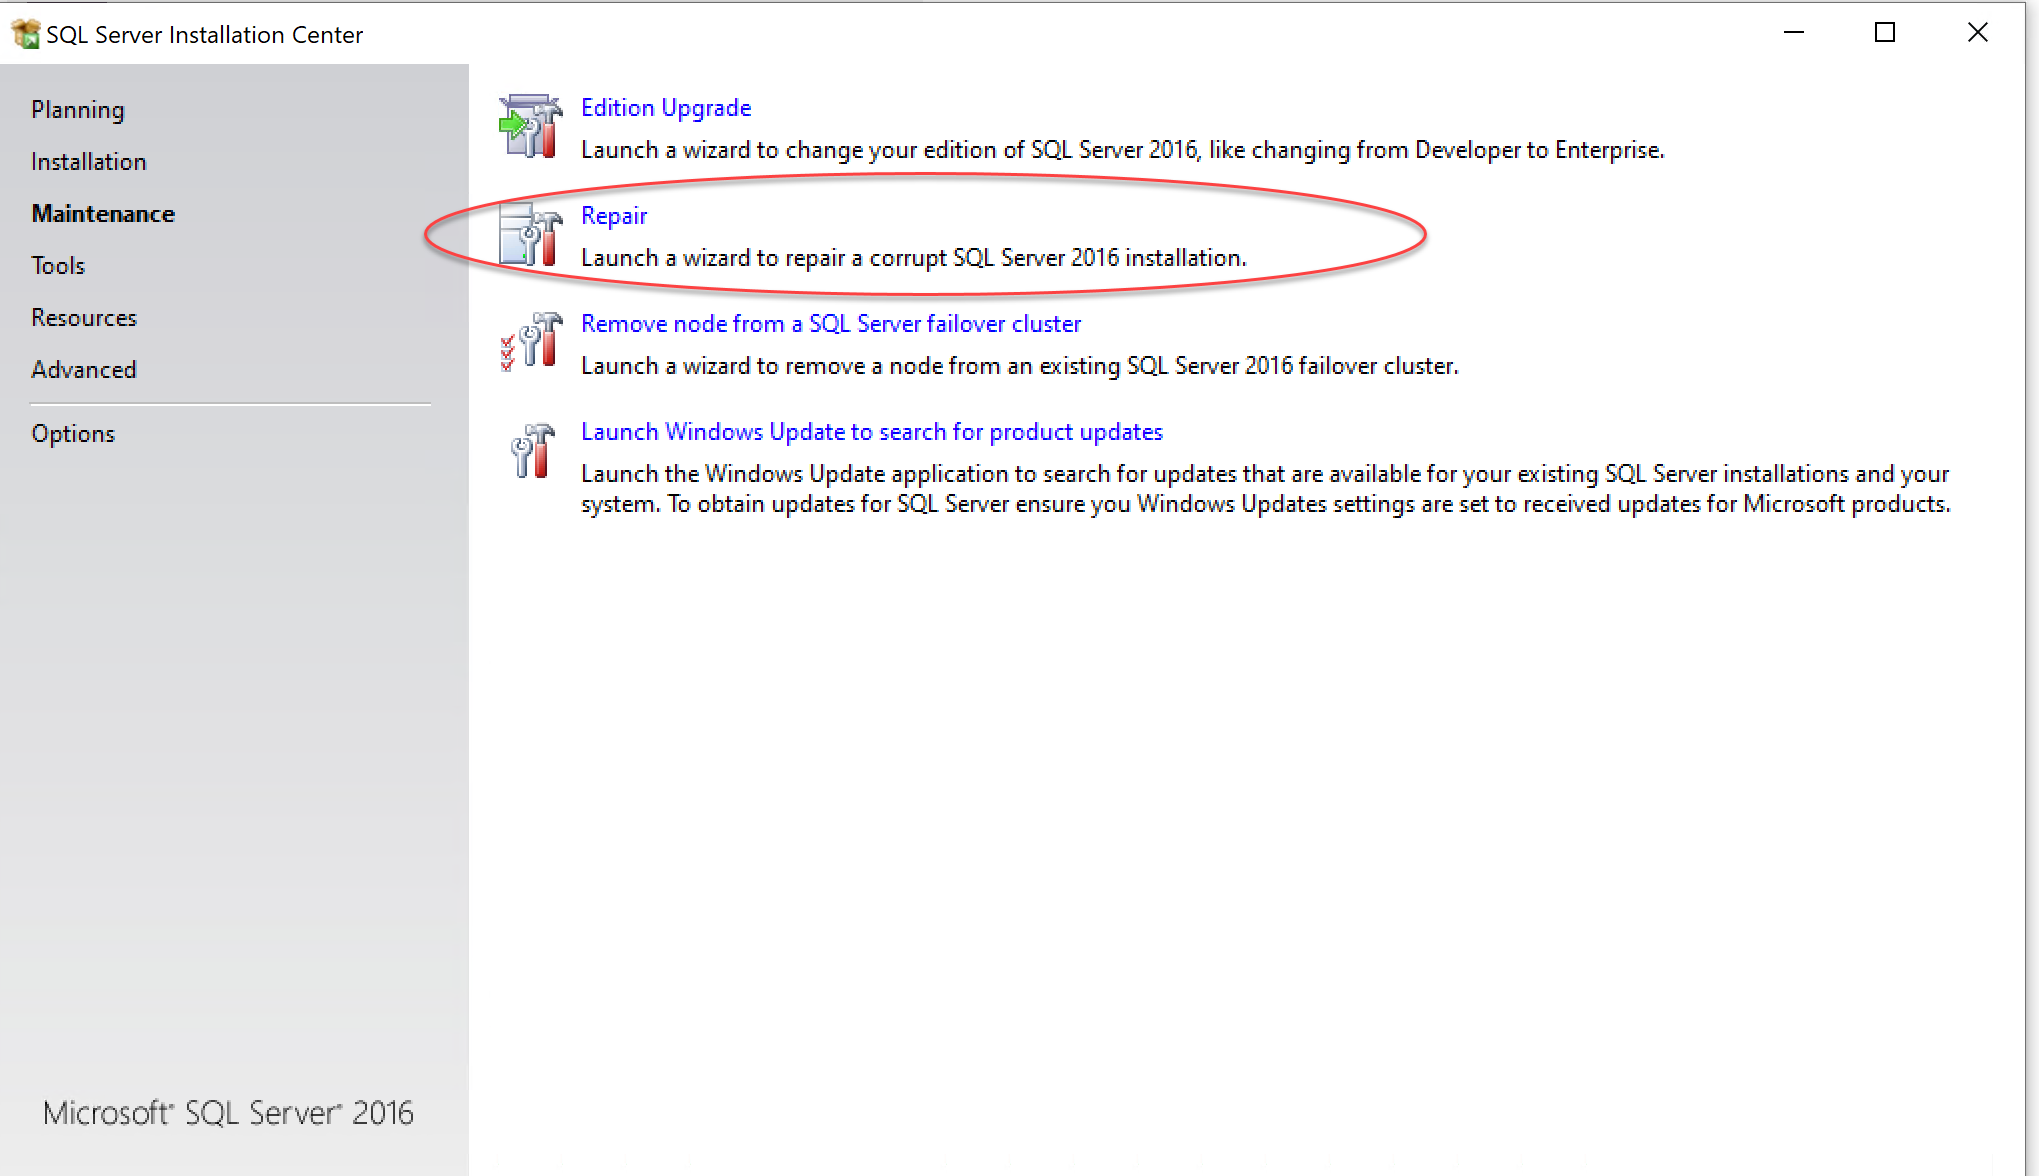Go to the Tools section
This screenshot has width=2039, height=1176.
[x=58, y=265]
